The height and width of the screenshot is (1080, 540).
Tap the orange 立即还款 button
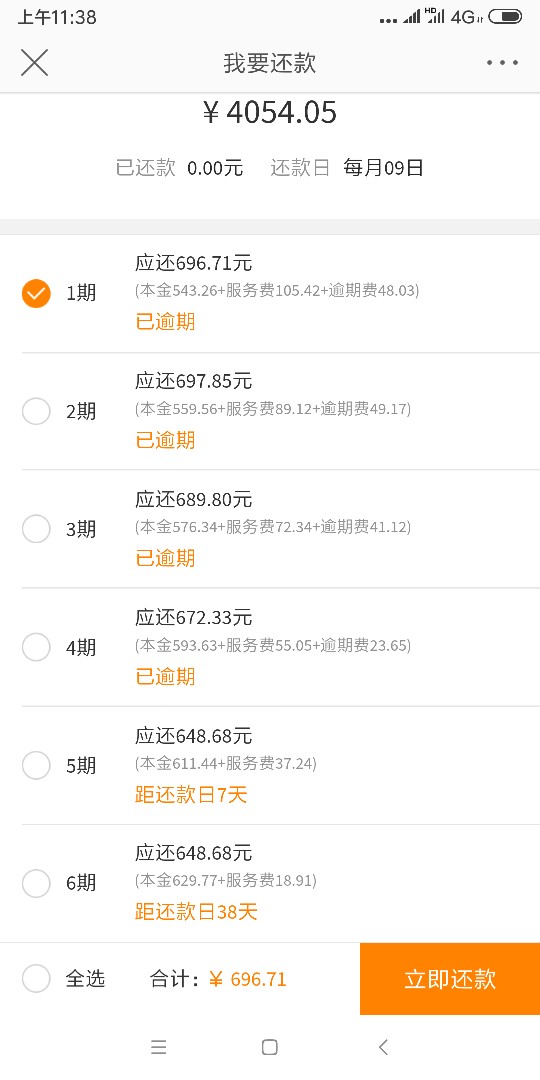point(450,979)
